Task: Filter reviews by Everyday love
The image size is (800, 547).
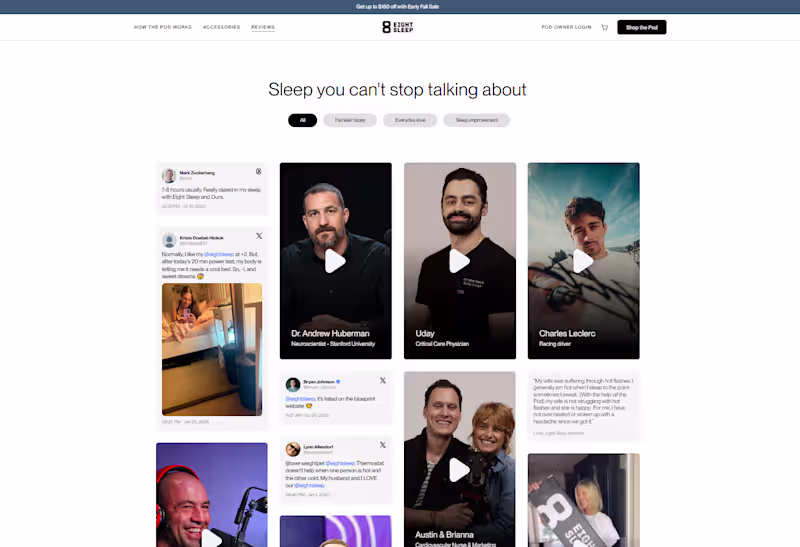Action: click(x=410, y=120)
